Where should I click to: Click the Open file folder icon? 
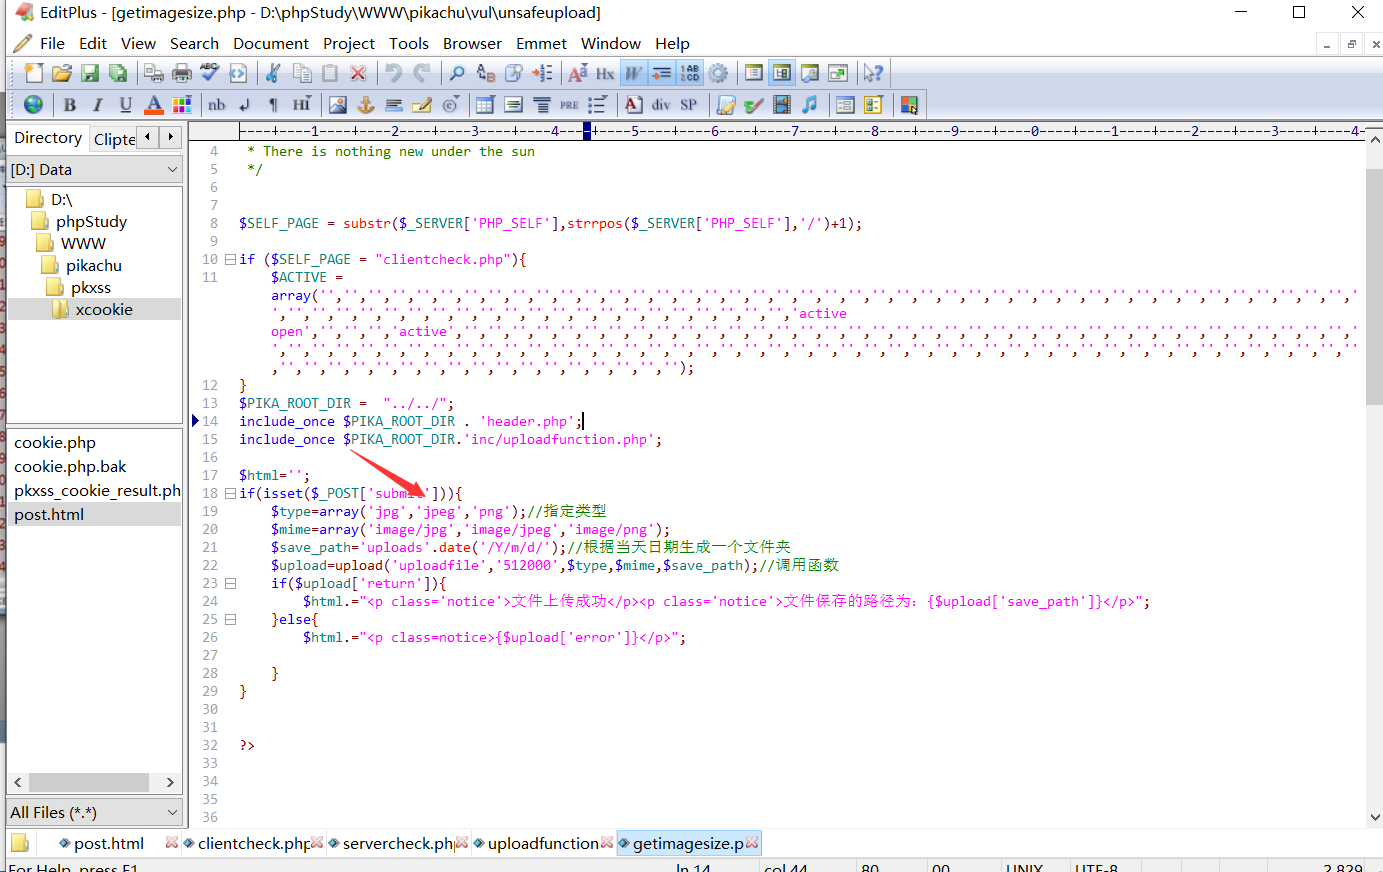62,73
